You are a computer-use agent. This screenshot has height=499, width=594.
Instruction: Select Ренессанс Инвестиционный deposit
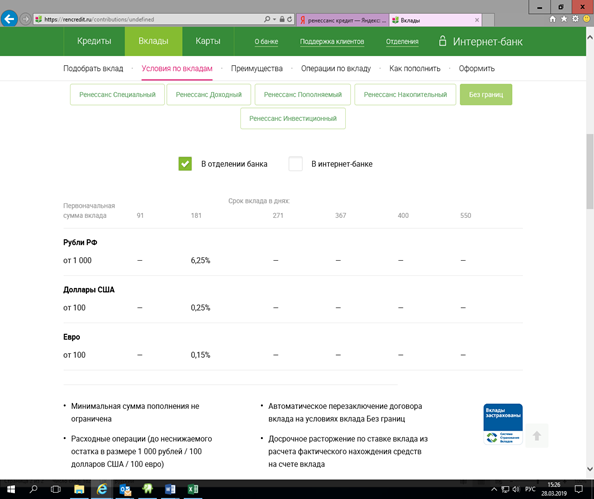(x=293, y=119)
